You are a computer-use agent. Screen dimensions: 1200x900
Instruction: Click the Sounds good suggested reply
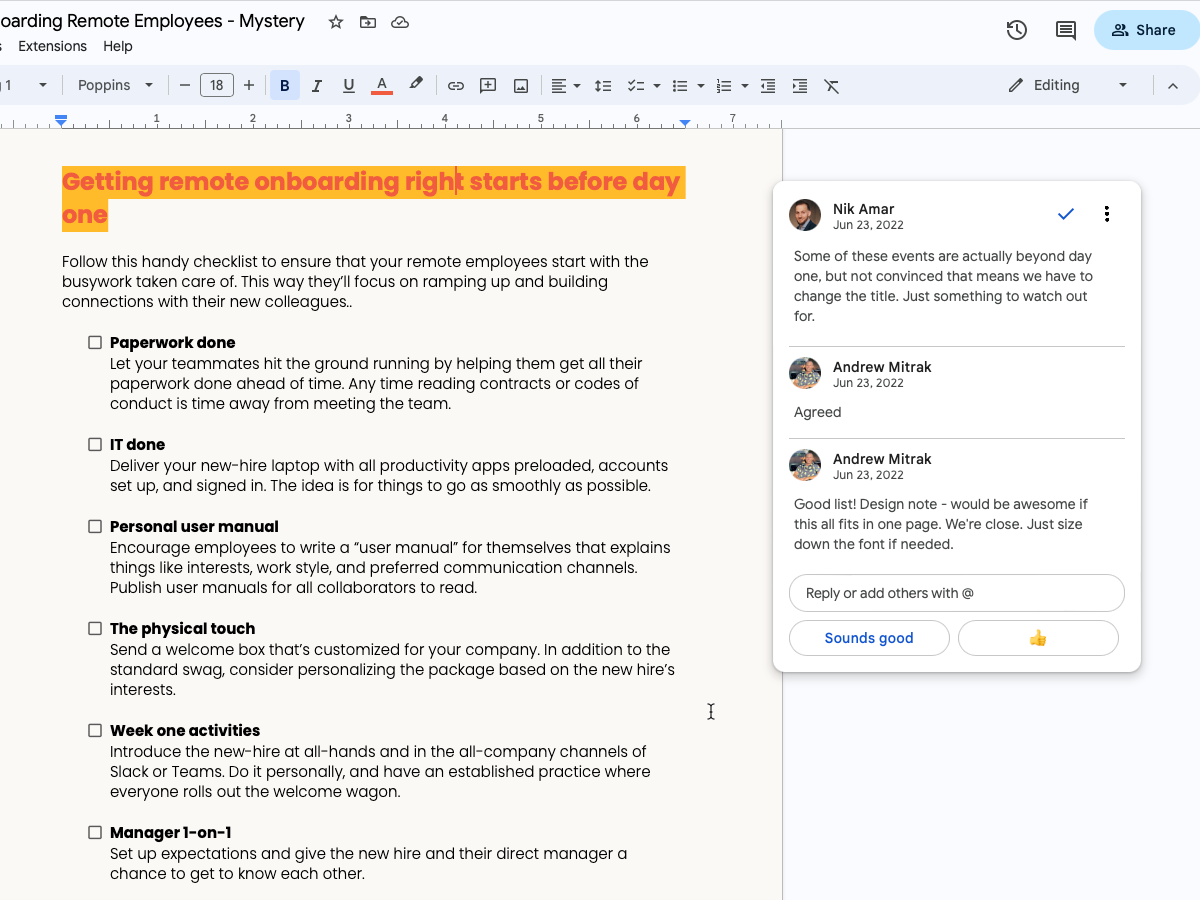(x=869, y=638)
